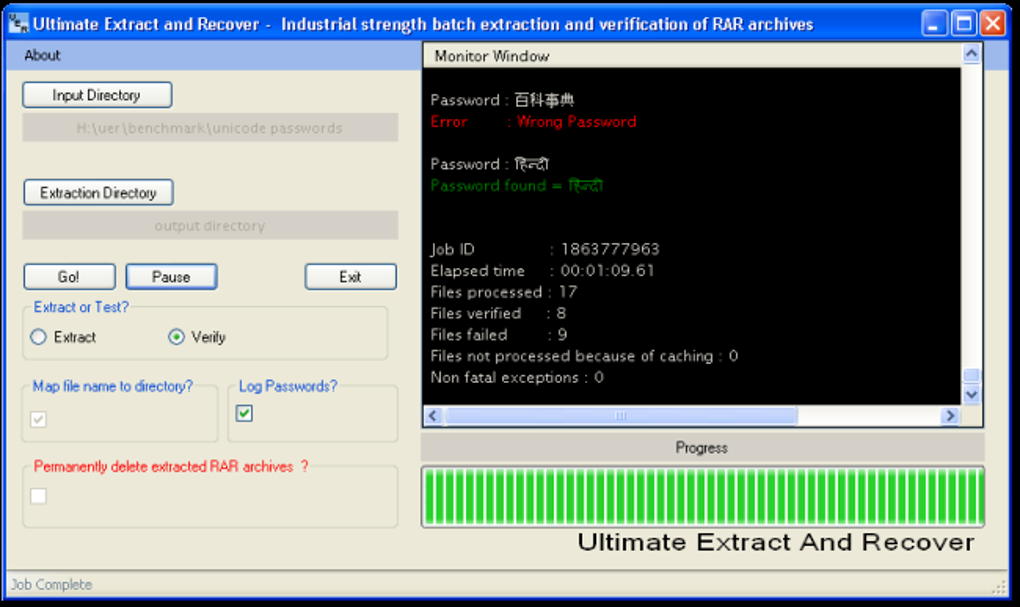Screen dimensions: 1020x607
Task: Click the Extraction Directory button
Action: pos(98,193)
